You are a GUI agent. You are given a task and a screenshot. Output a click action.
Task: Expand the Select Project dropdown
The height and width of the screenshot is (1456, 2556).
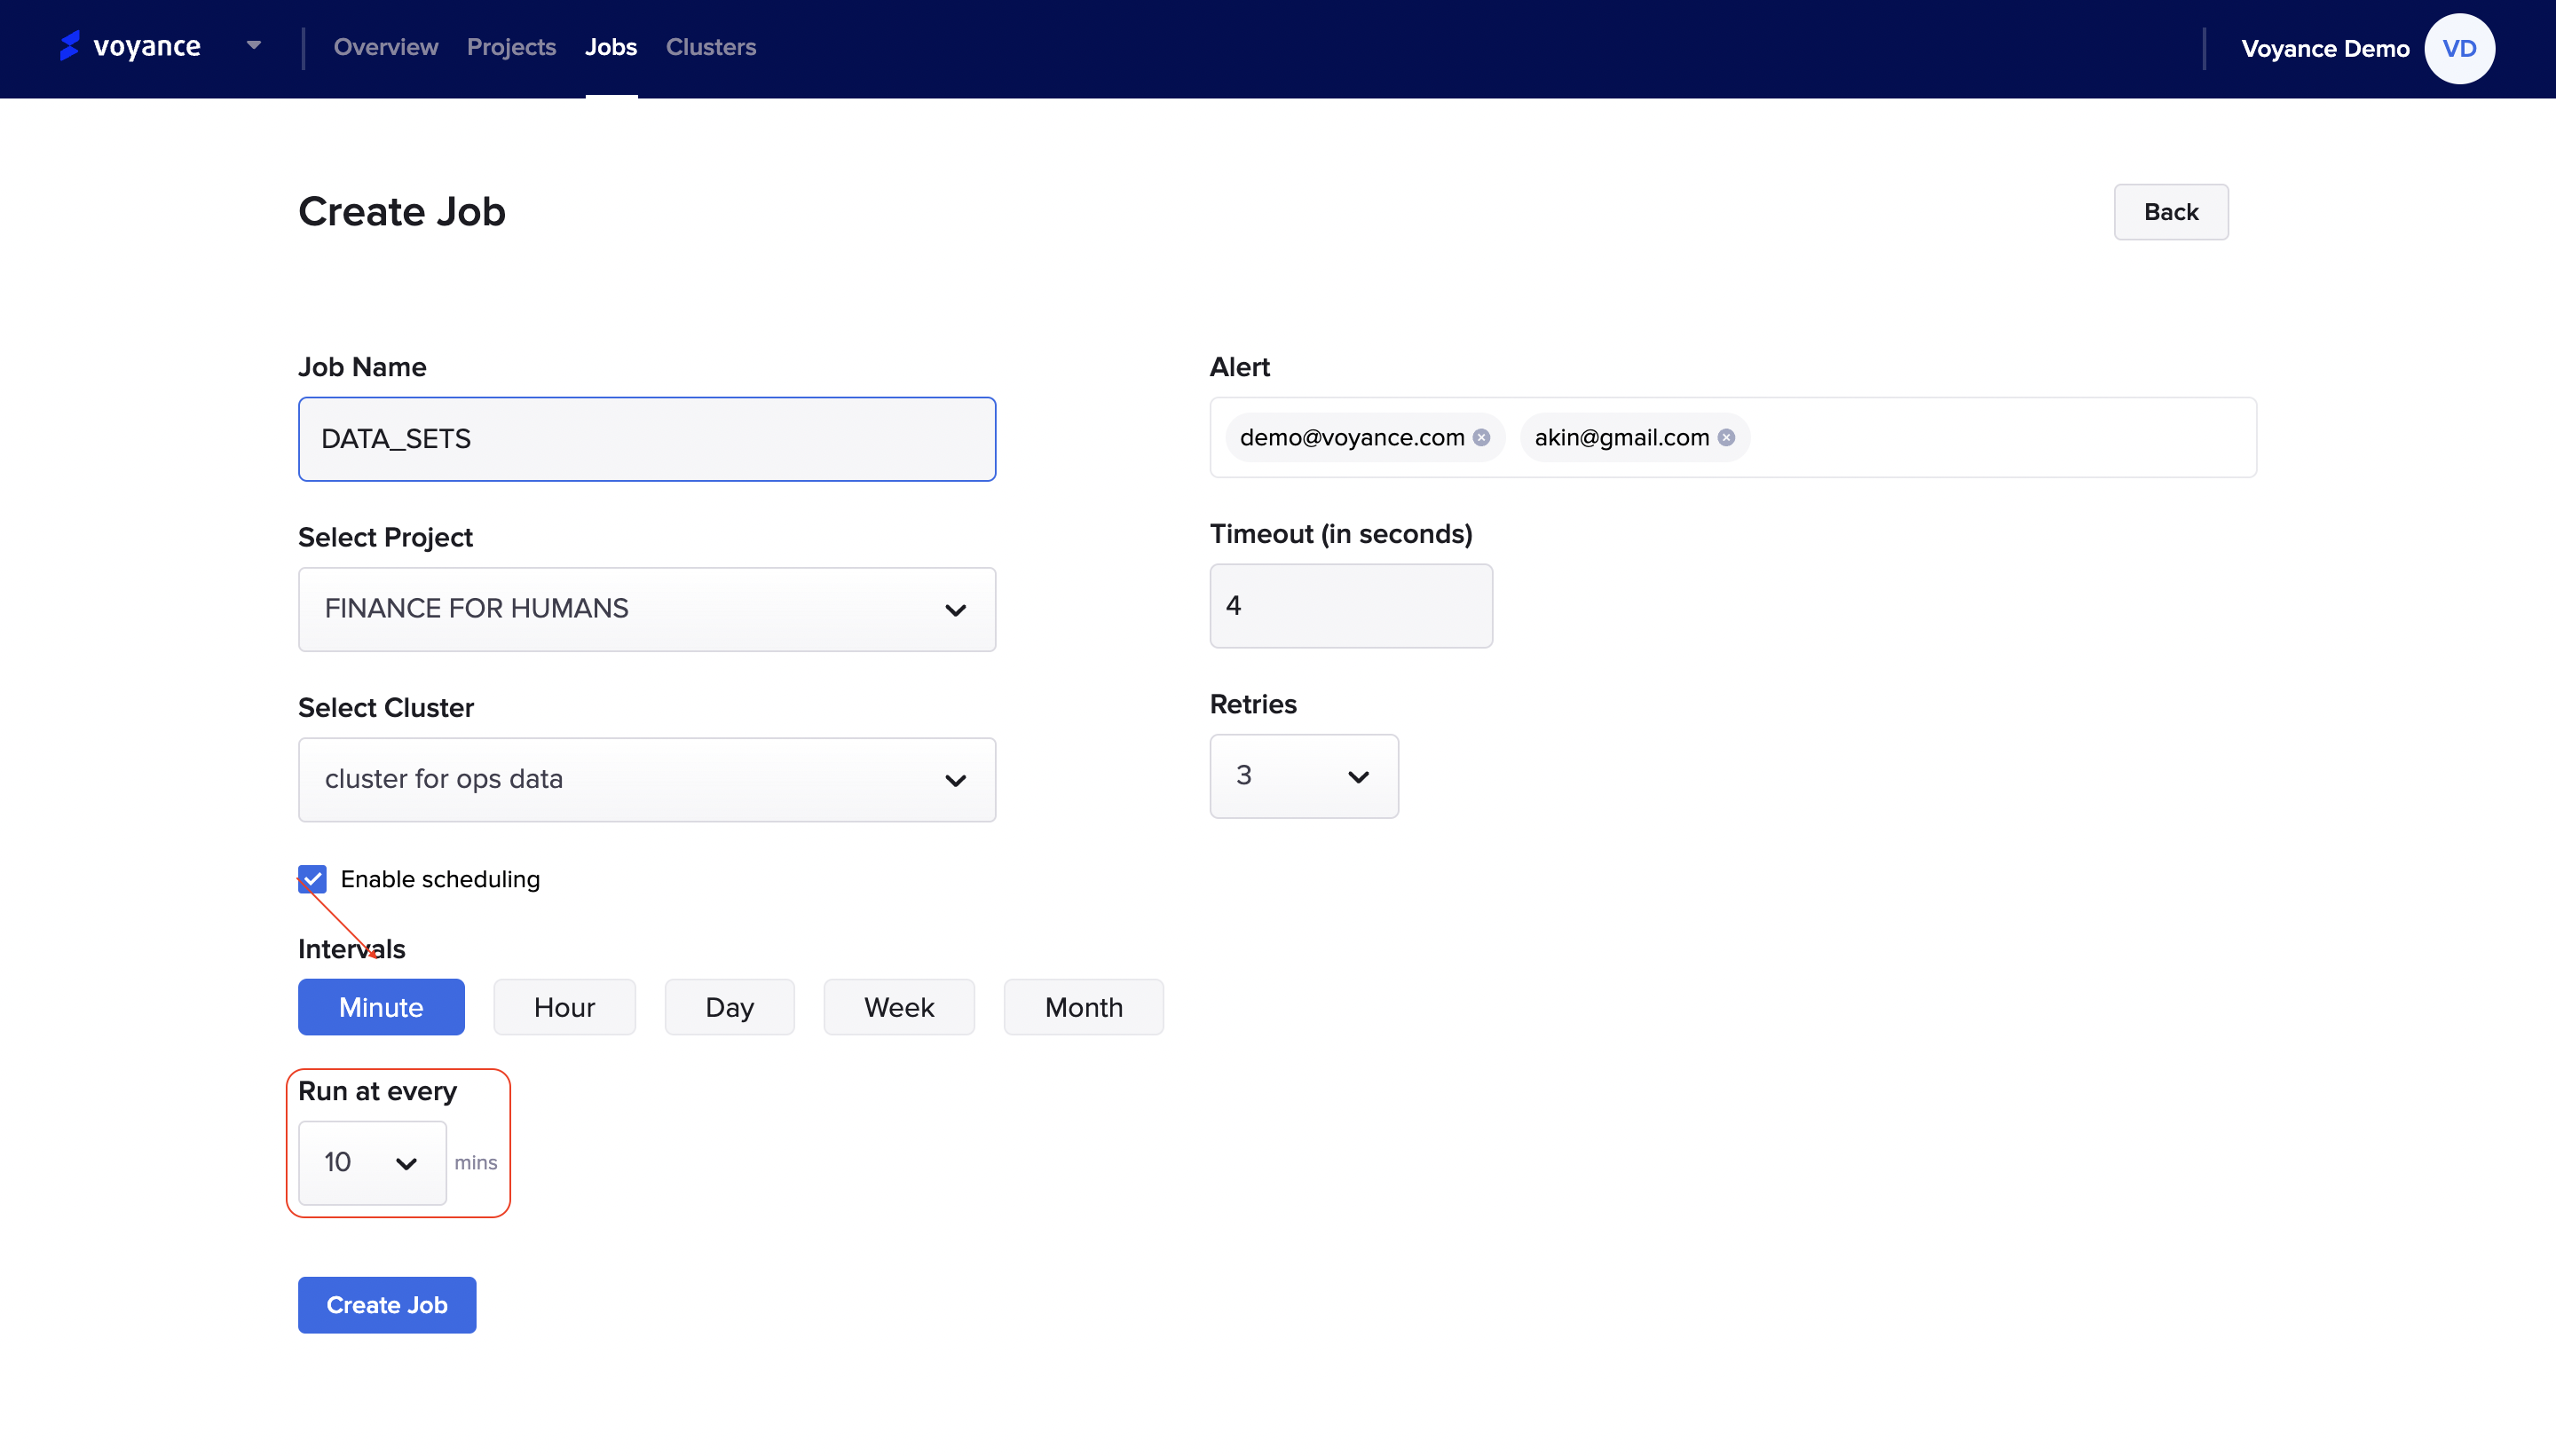pyautogui.click(x=647, y=609)
